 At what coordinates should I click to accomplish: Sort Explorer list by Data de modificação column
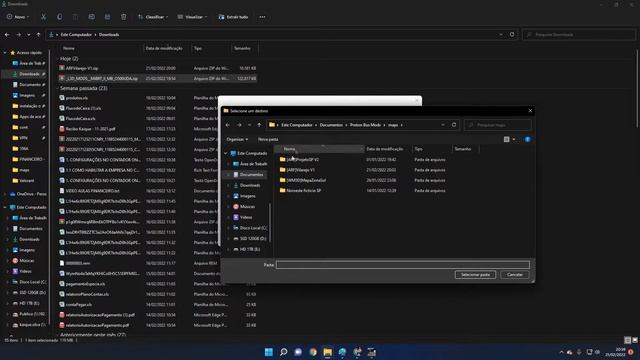point(164,48)
